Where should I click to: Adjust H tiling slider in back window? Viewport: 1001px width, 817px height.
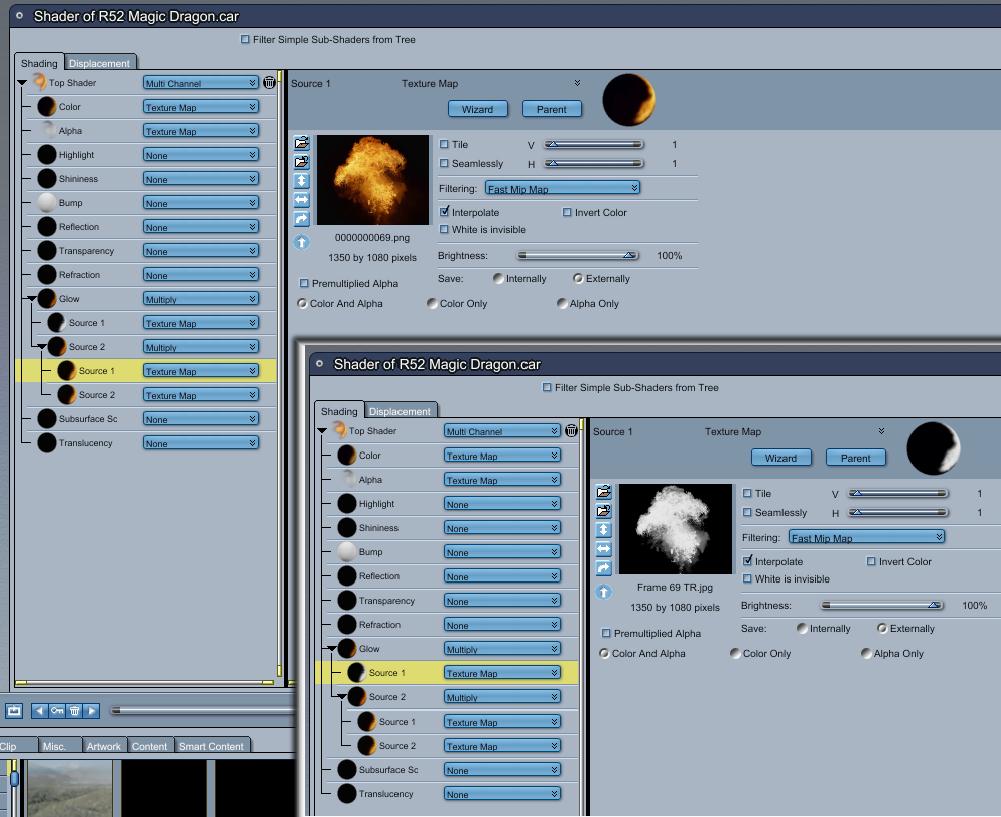593,163
